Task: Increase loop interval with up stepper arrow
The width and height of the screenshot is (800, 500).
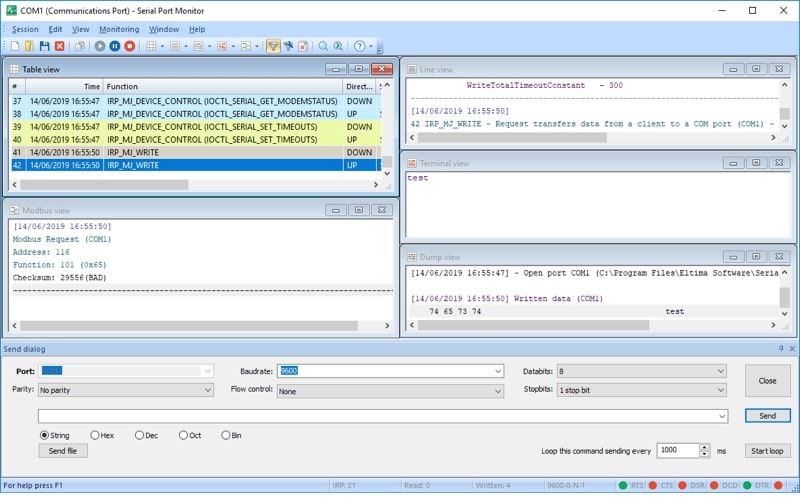Action: (x=705, y=447)
